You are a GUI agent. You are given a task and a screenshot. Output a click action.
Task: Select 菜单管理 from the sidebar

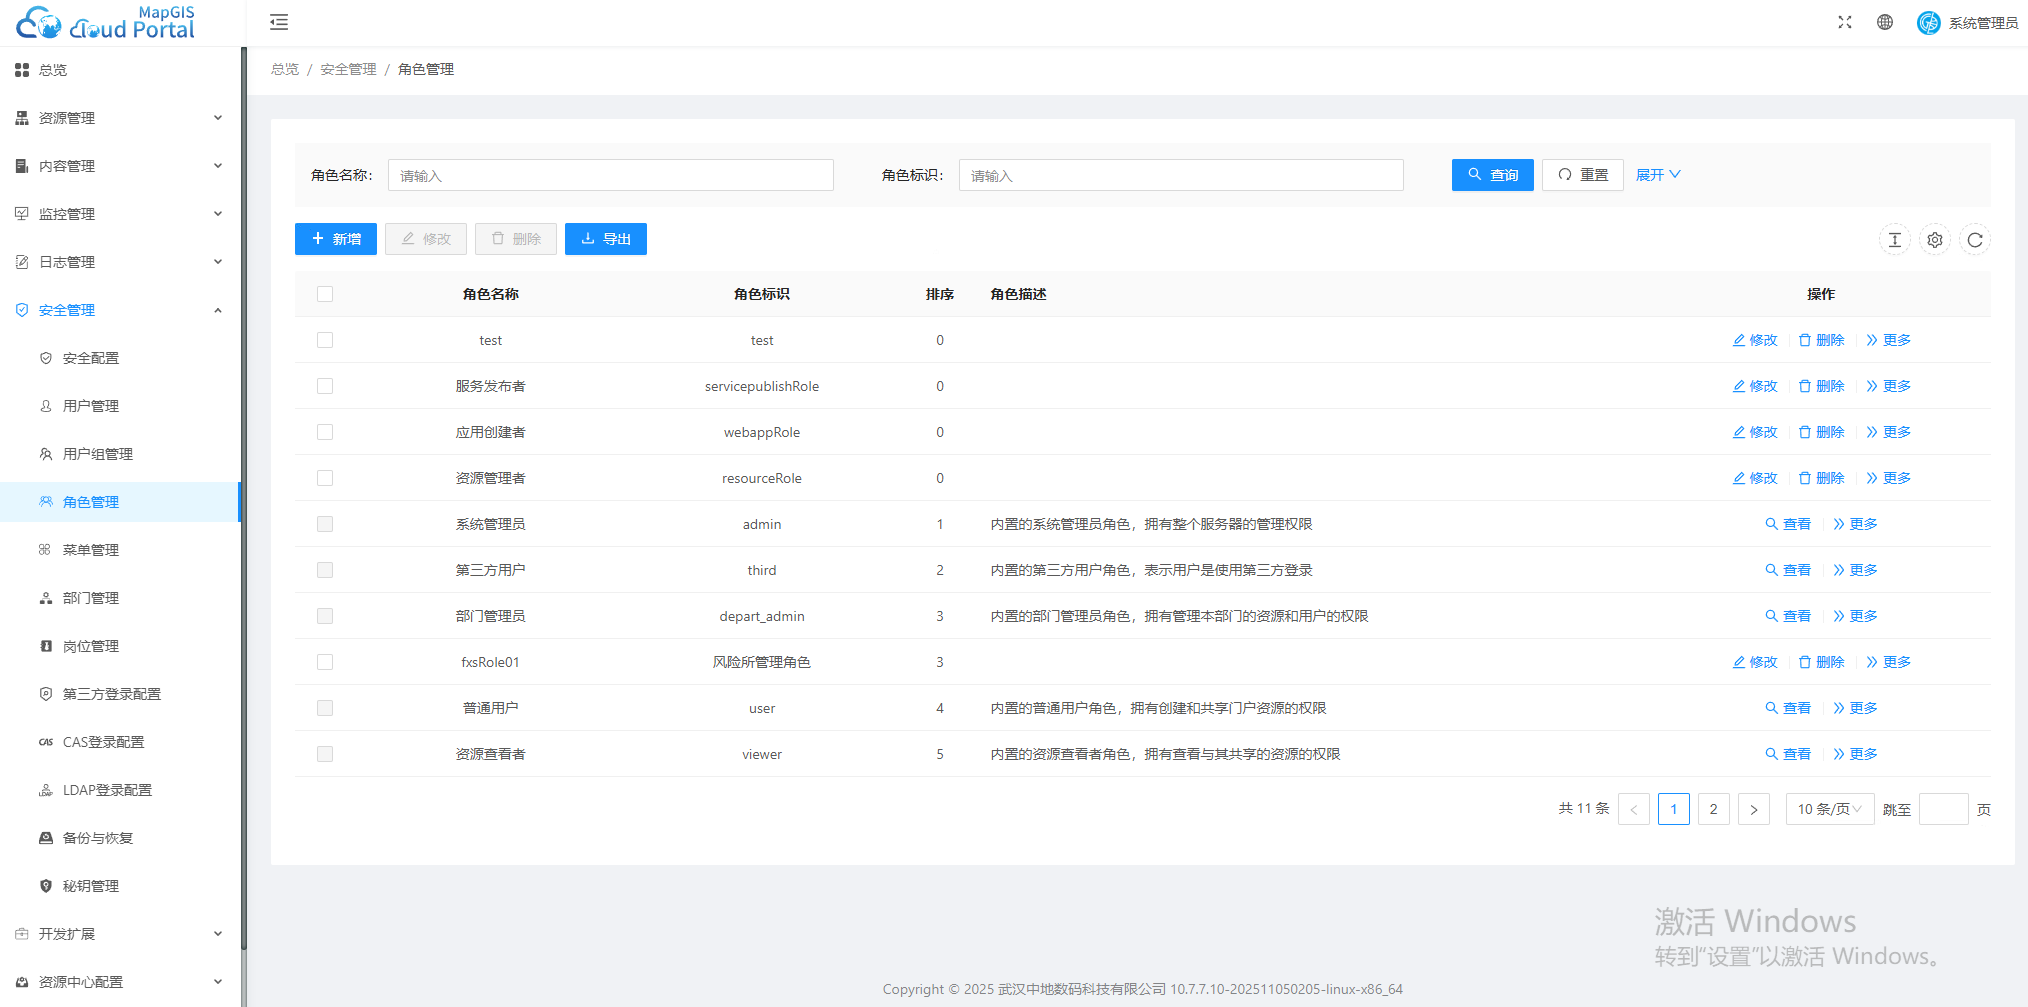(91, 549)
